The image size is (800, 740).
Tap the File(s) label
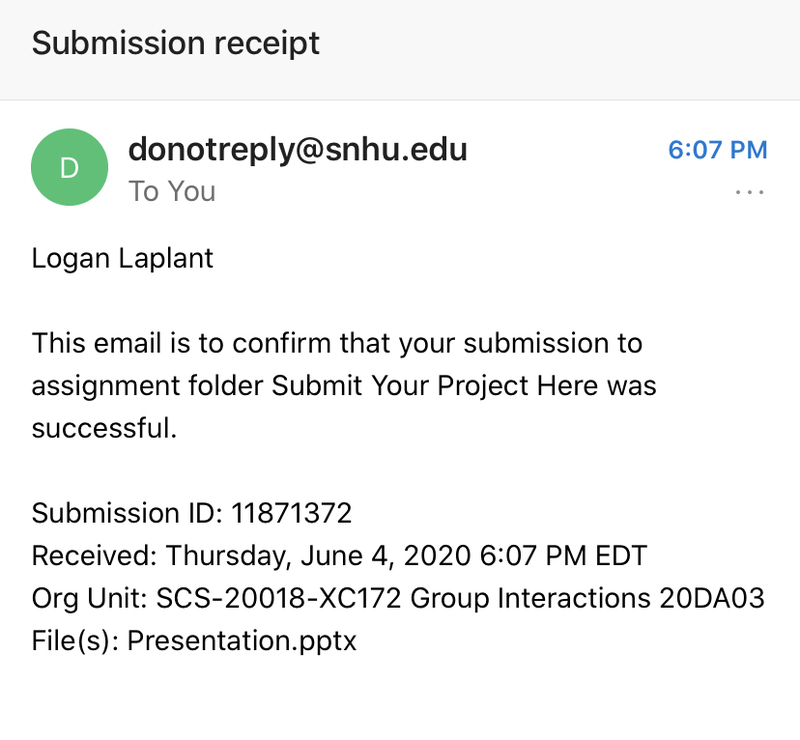76,640
